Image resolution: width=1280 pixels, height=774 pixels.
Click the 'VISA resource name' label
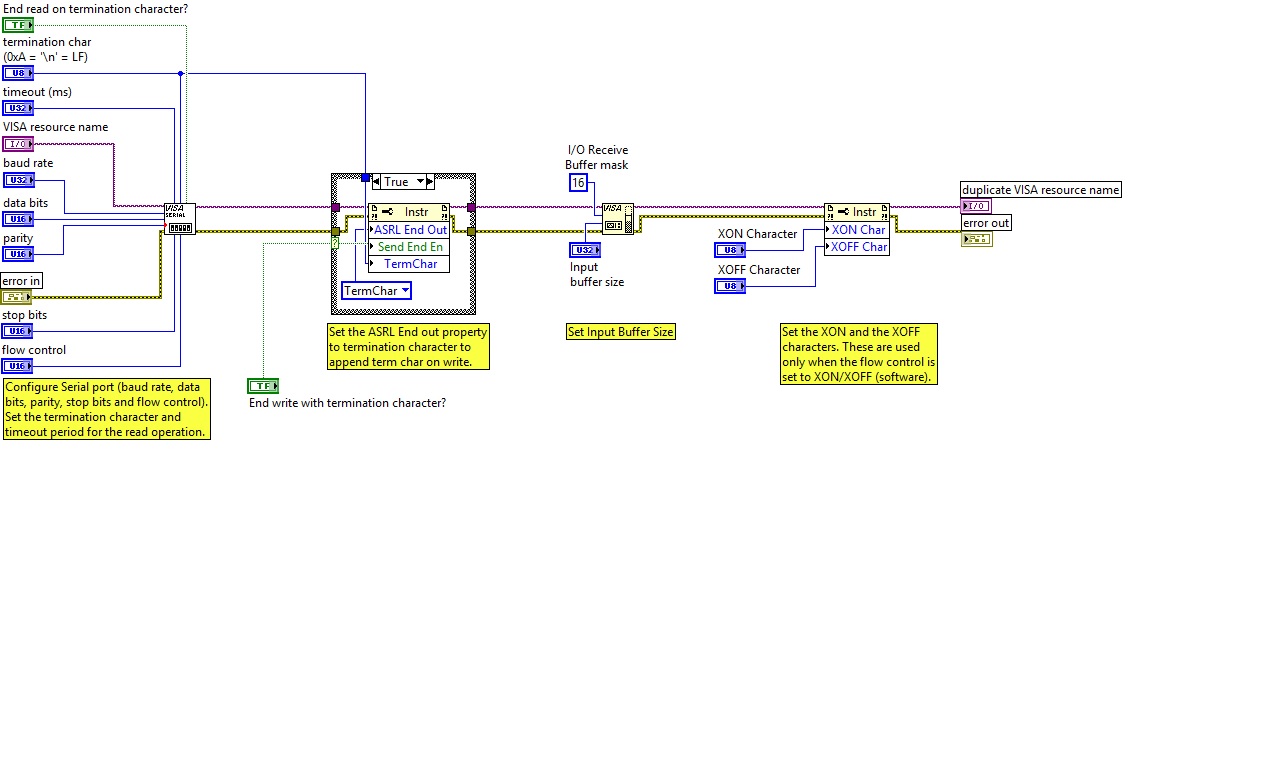pos(55,127)
